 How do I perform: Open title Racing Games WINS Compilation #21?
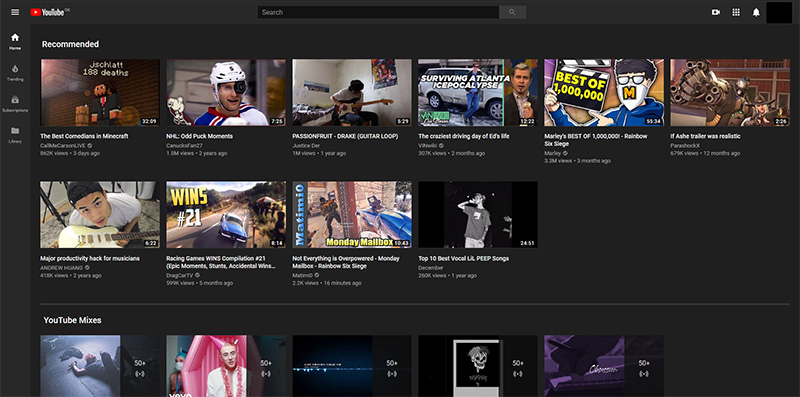[x=221, y=262]
